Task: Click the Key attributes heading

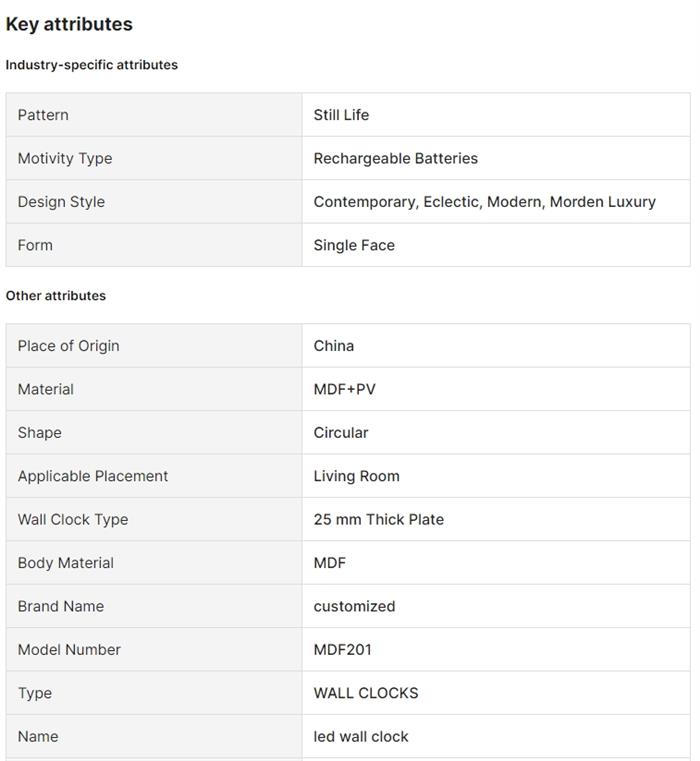Action: 69,24
